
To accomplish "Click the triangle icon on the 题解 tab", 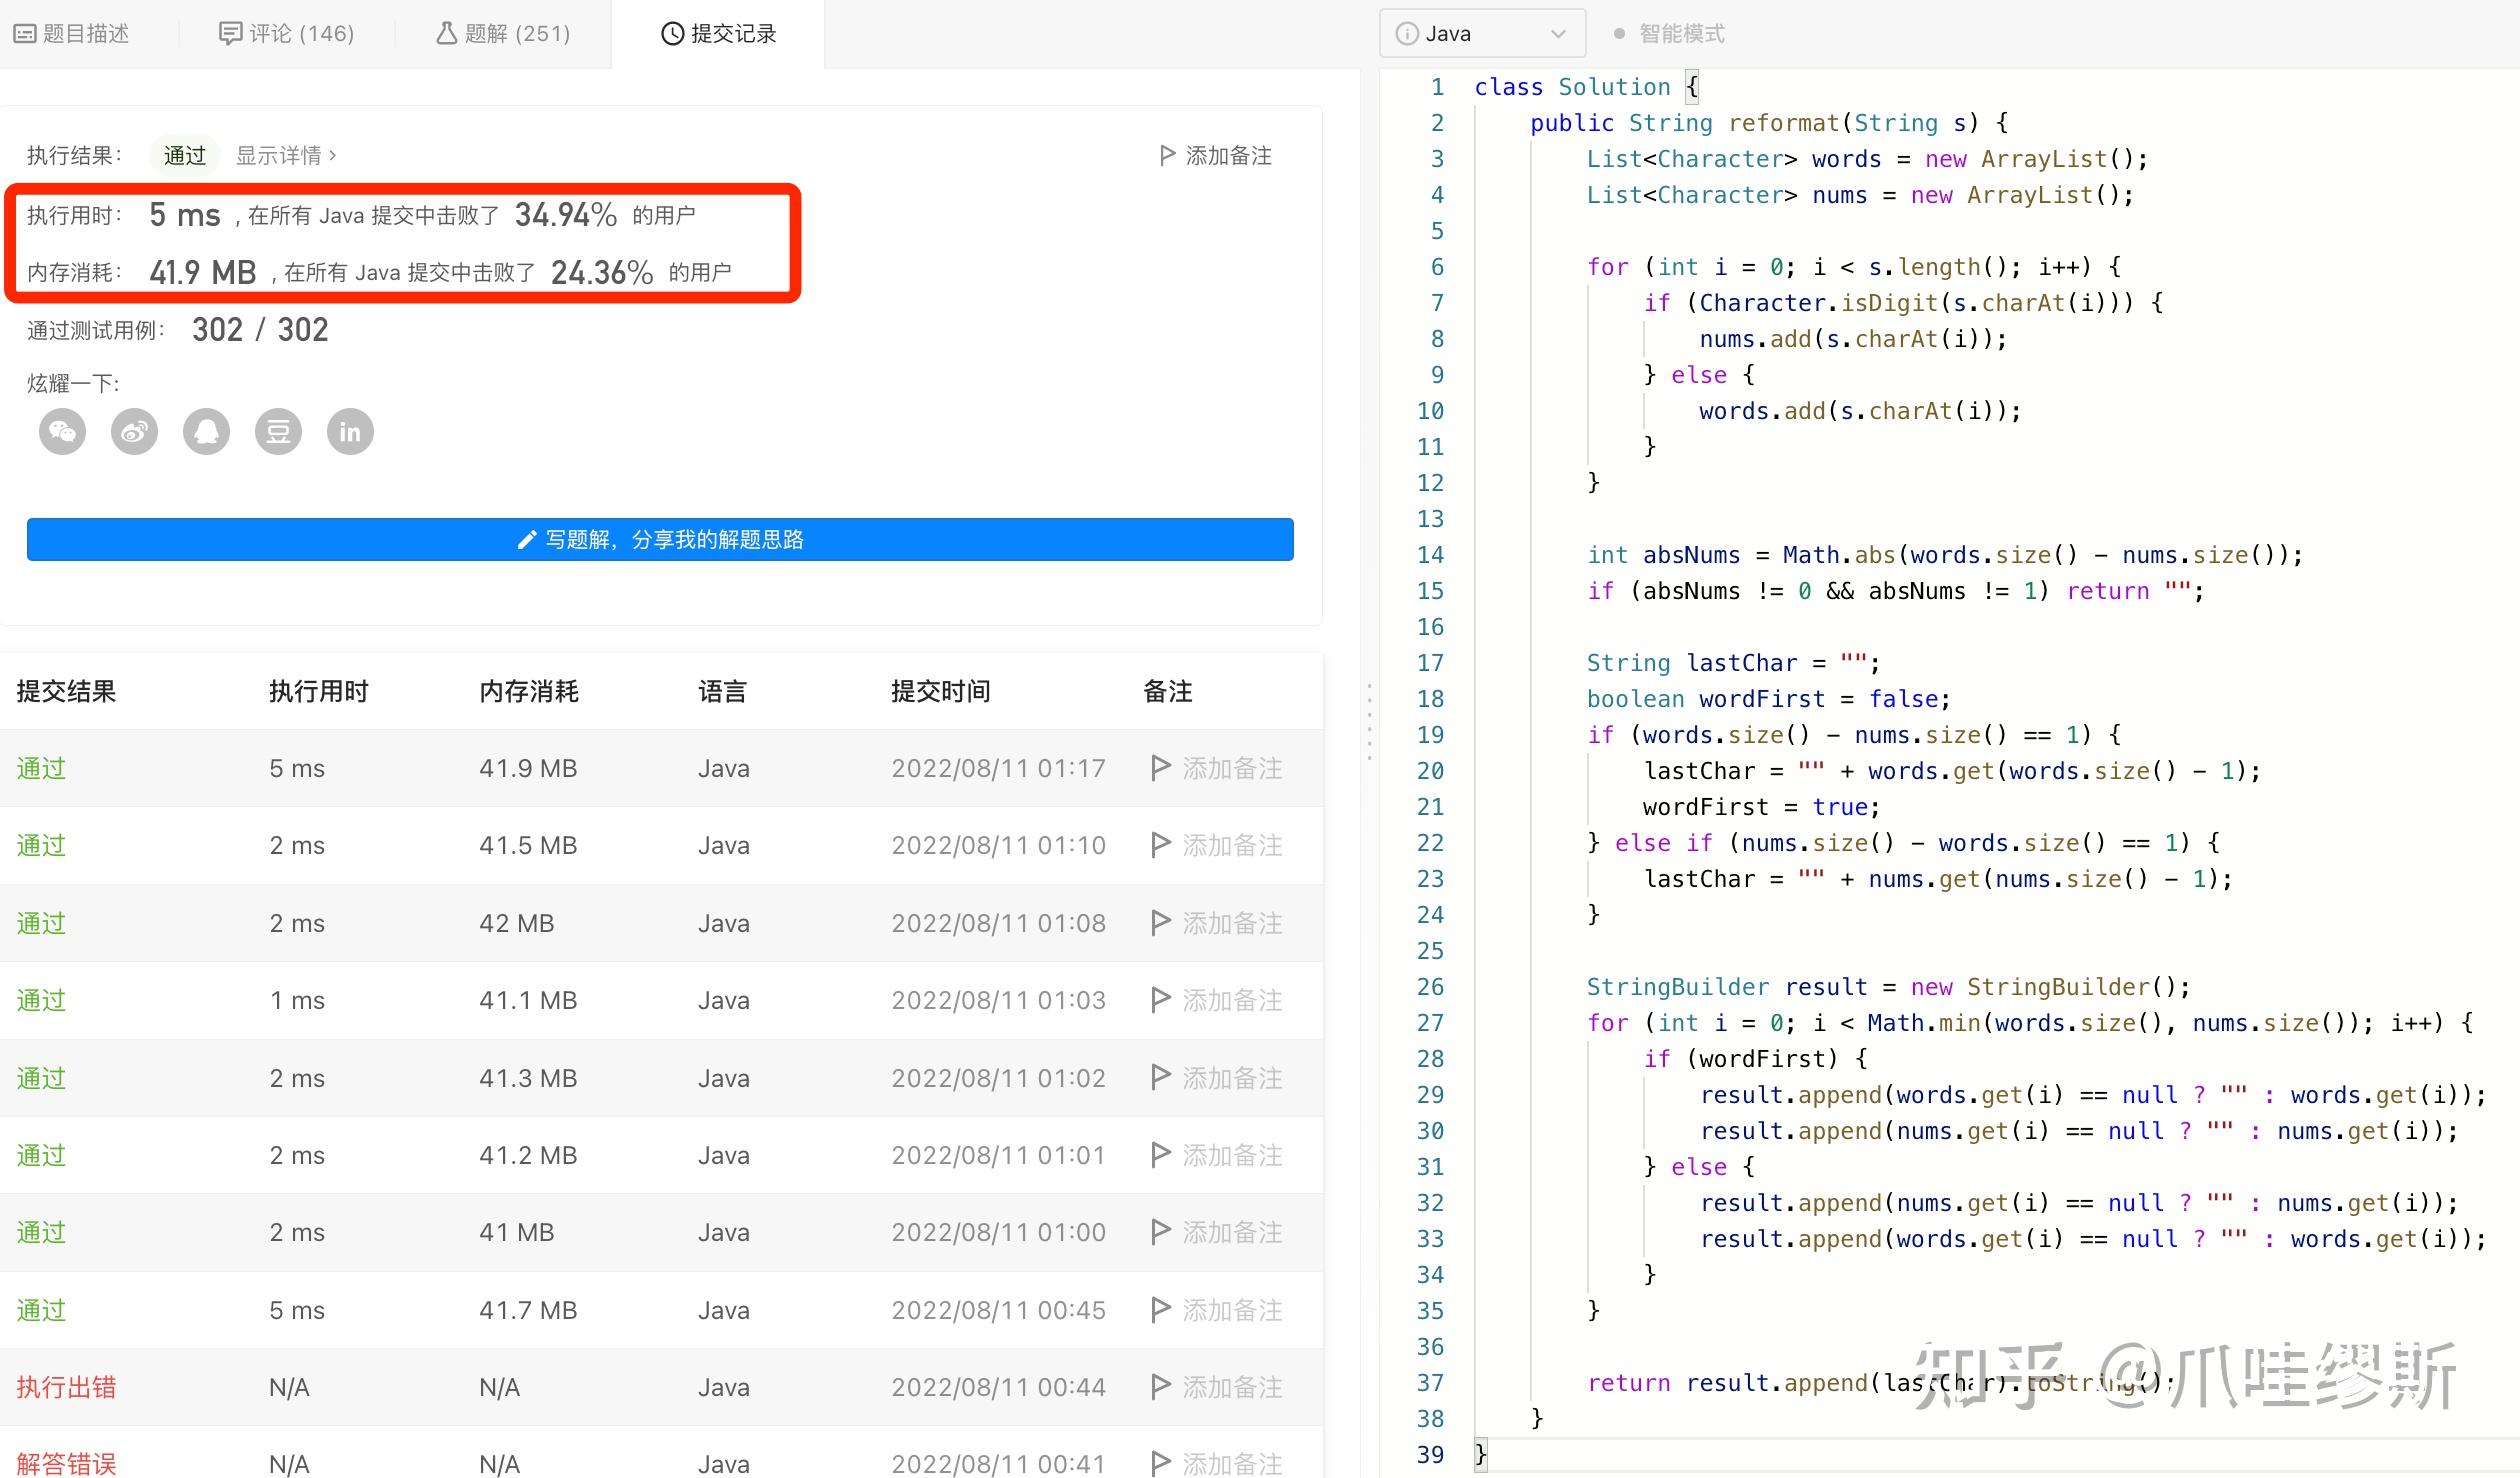I will click(x=446, y=32).
